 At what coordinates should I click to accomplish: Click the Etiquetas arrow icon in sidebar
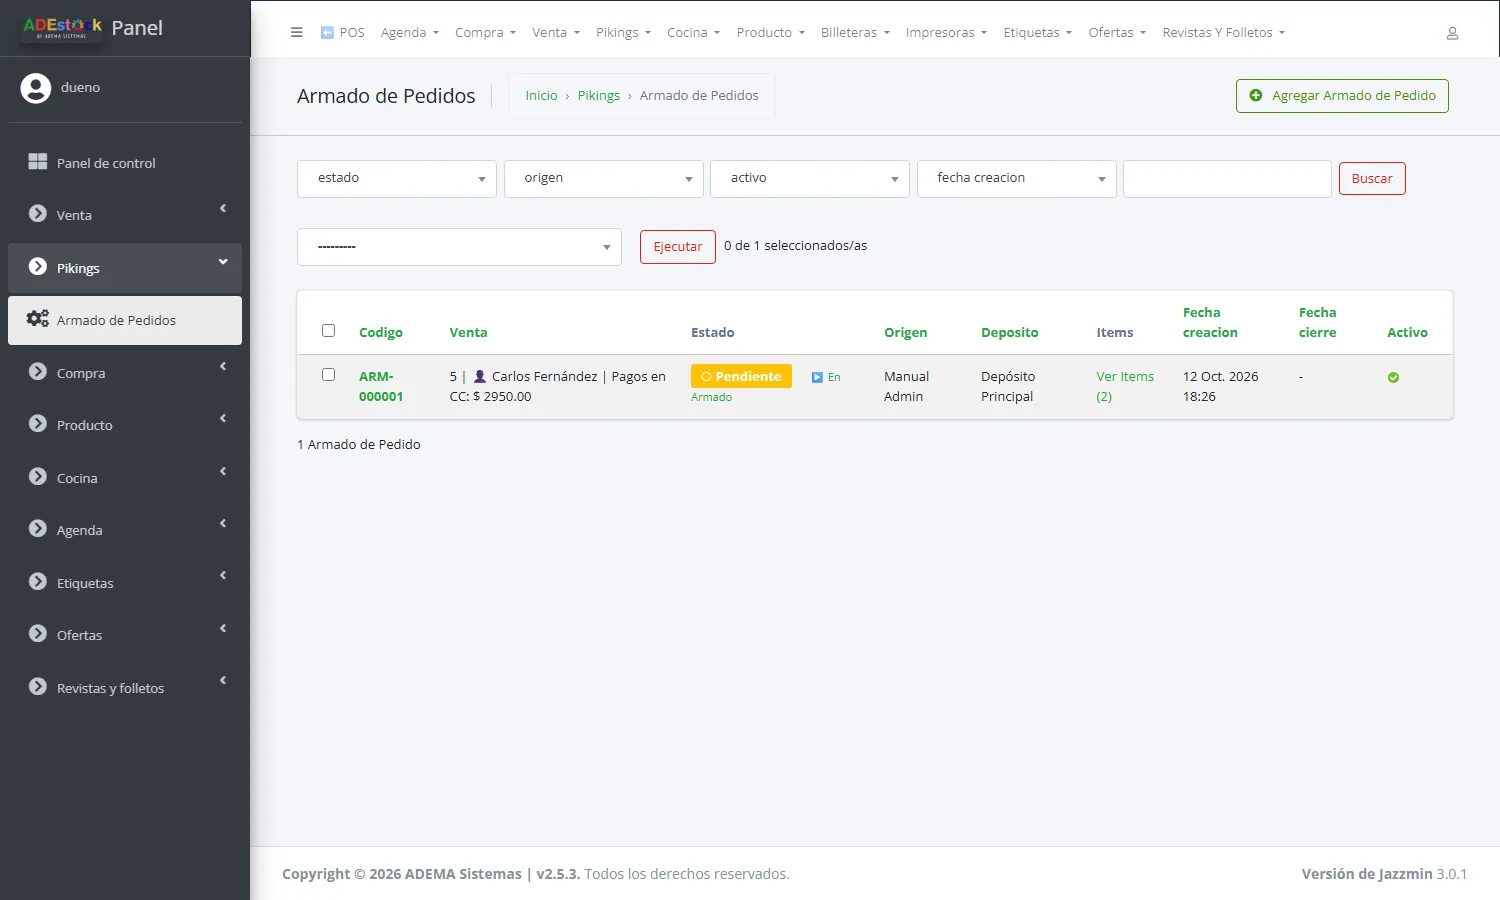[x=38, y=582]
